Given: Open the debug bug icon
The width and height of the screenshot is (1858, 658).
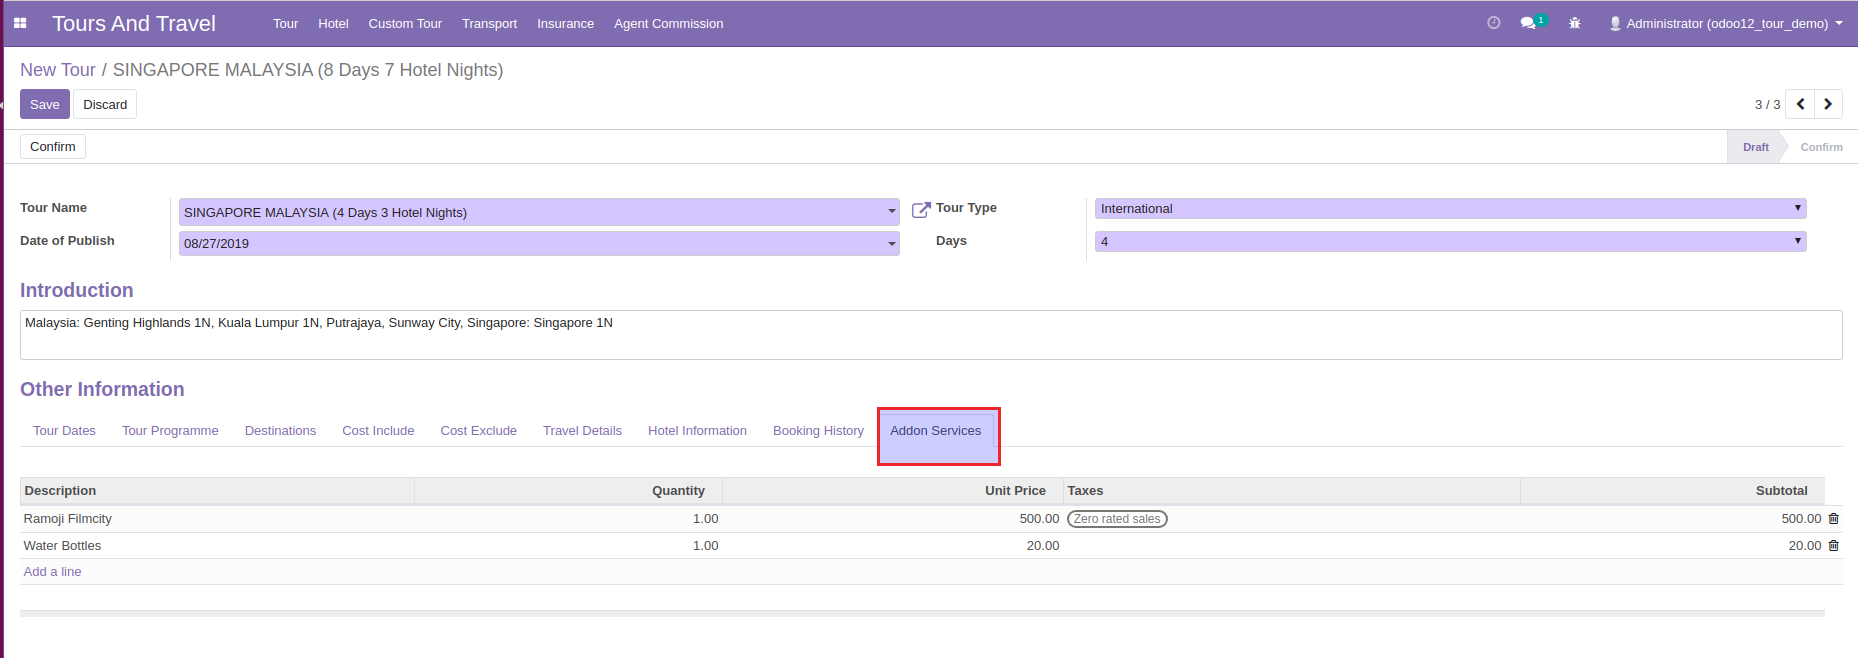Looking at the screenshot, I should (1575, 23).
